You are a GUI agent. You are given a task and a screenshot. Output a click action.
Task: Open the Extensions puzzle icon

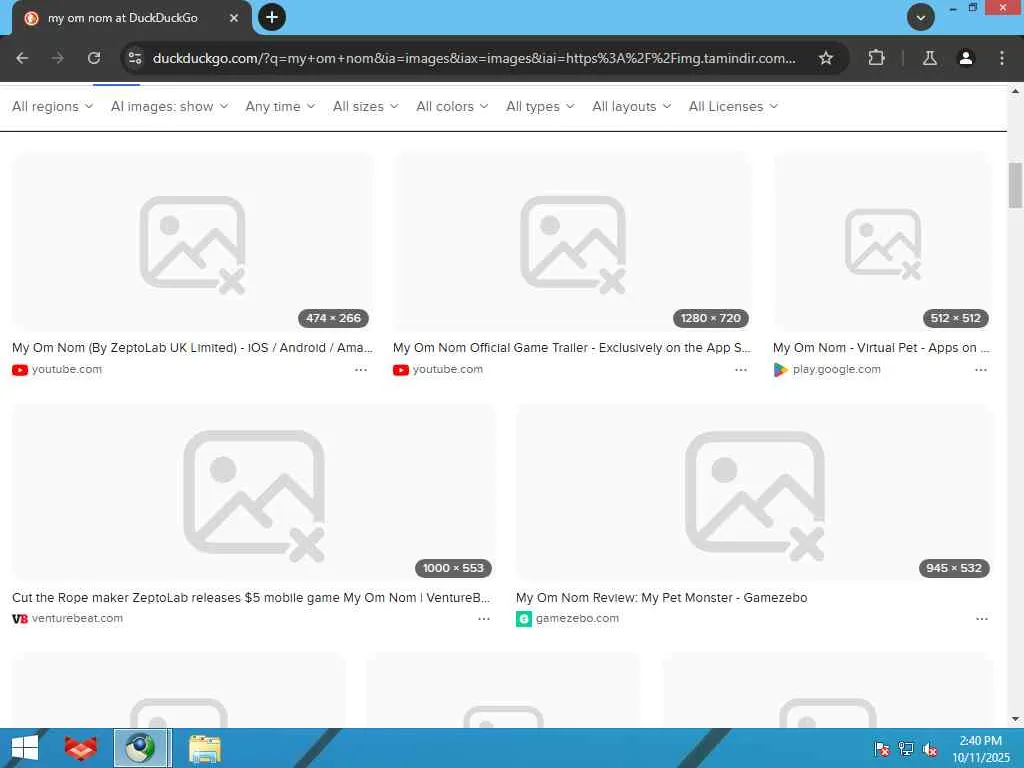[x=876, y=58]
